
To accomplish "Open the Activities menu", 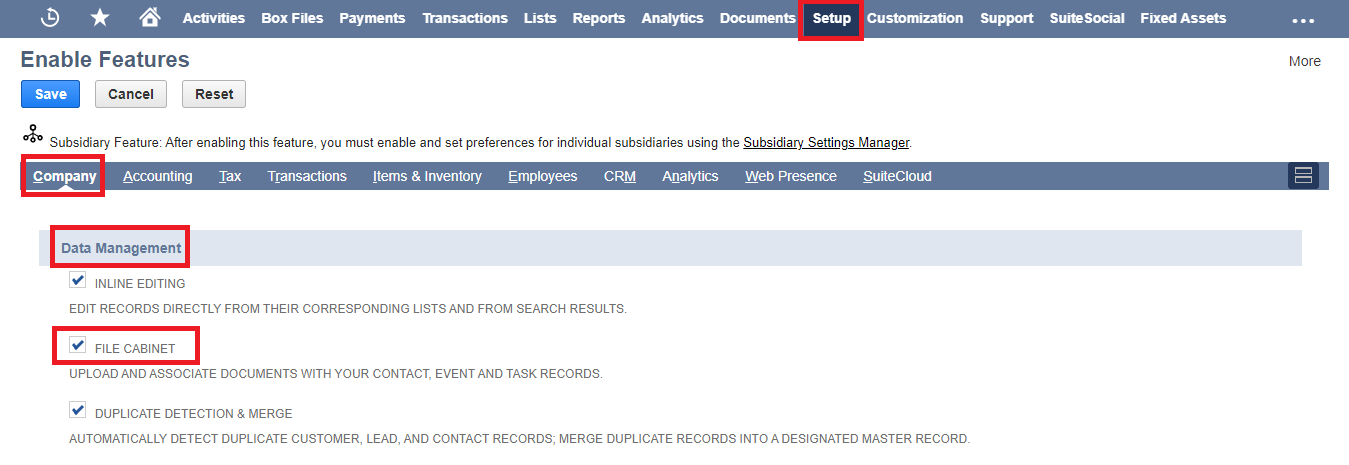I will 213,18.
